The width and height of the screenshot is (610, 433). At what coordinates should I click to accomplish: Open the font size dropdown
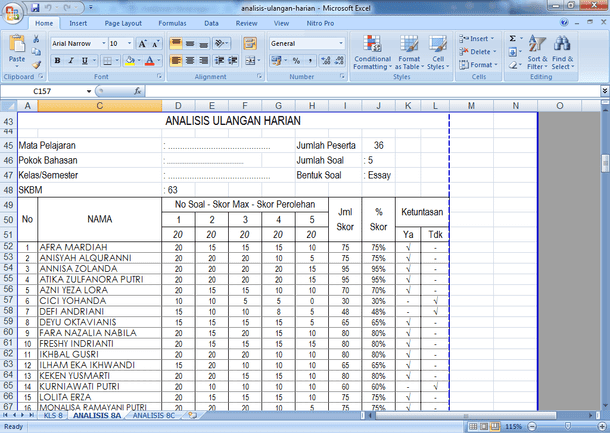[x=130, y=44]
